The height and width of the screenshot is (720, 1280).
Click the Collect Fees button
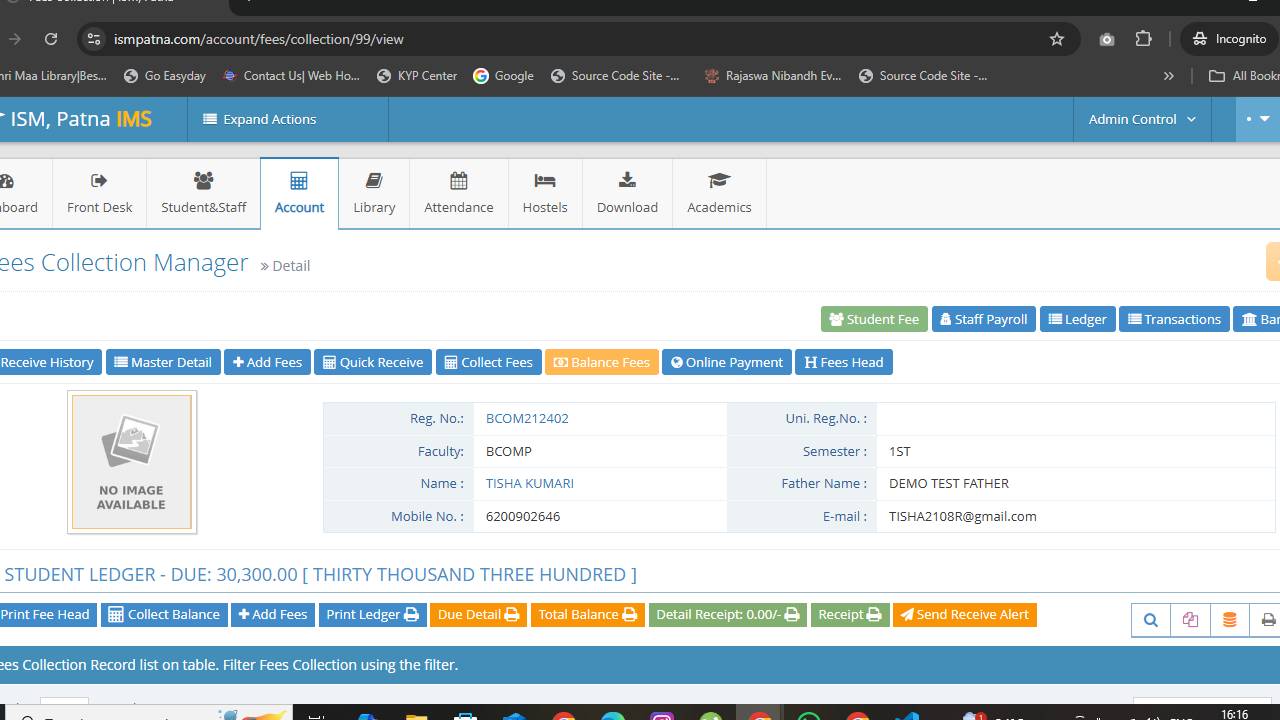488,362
